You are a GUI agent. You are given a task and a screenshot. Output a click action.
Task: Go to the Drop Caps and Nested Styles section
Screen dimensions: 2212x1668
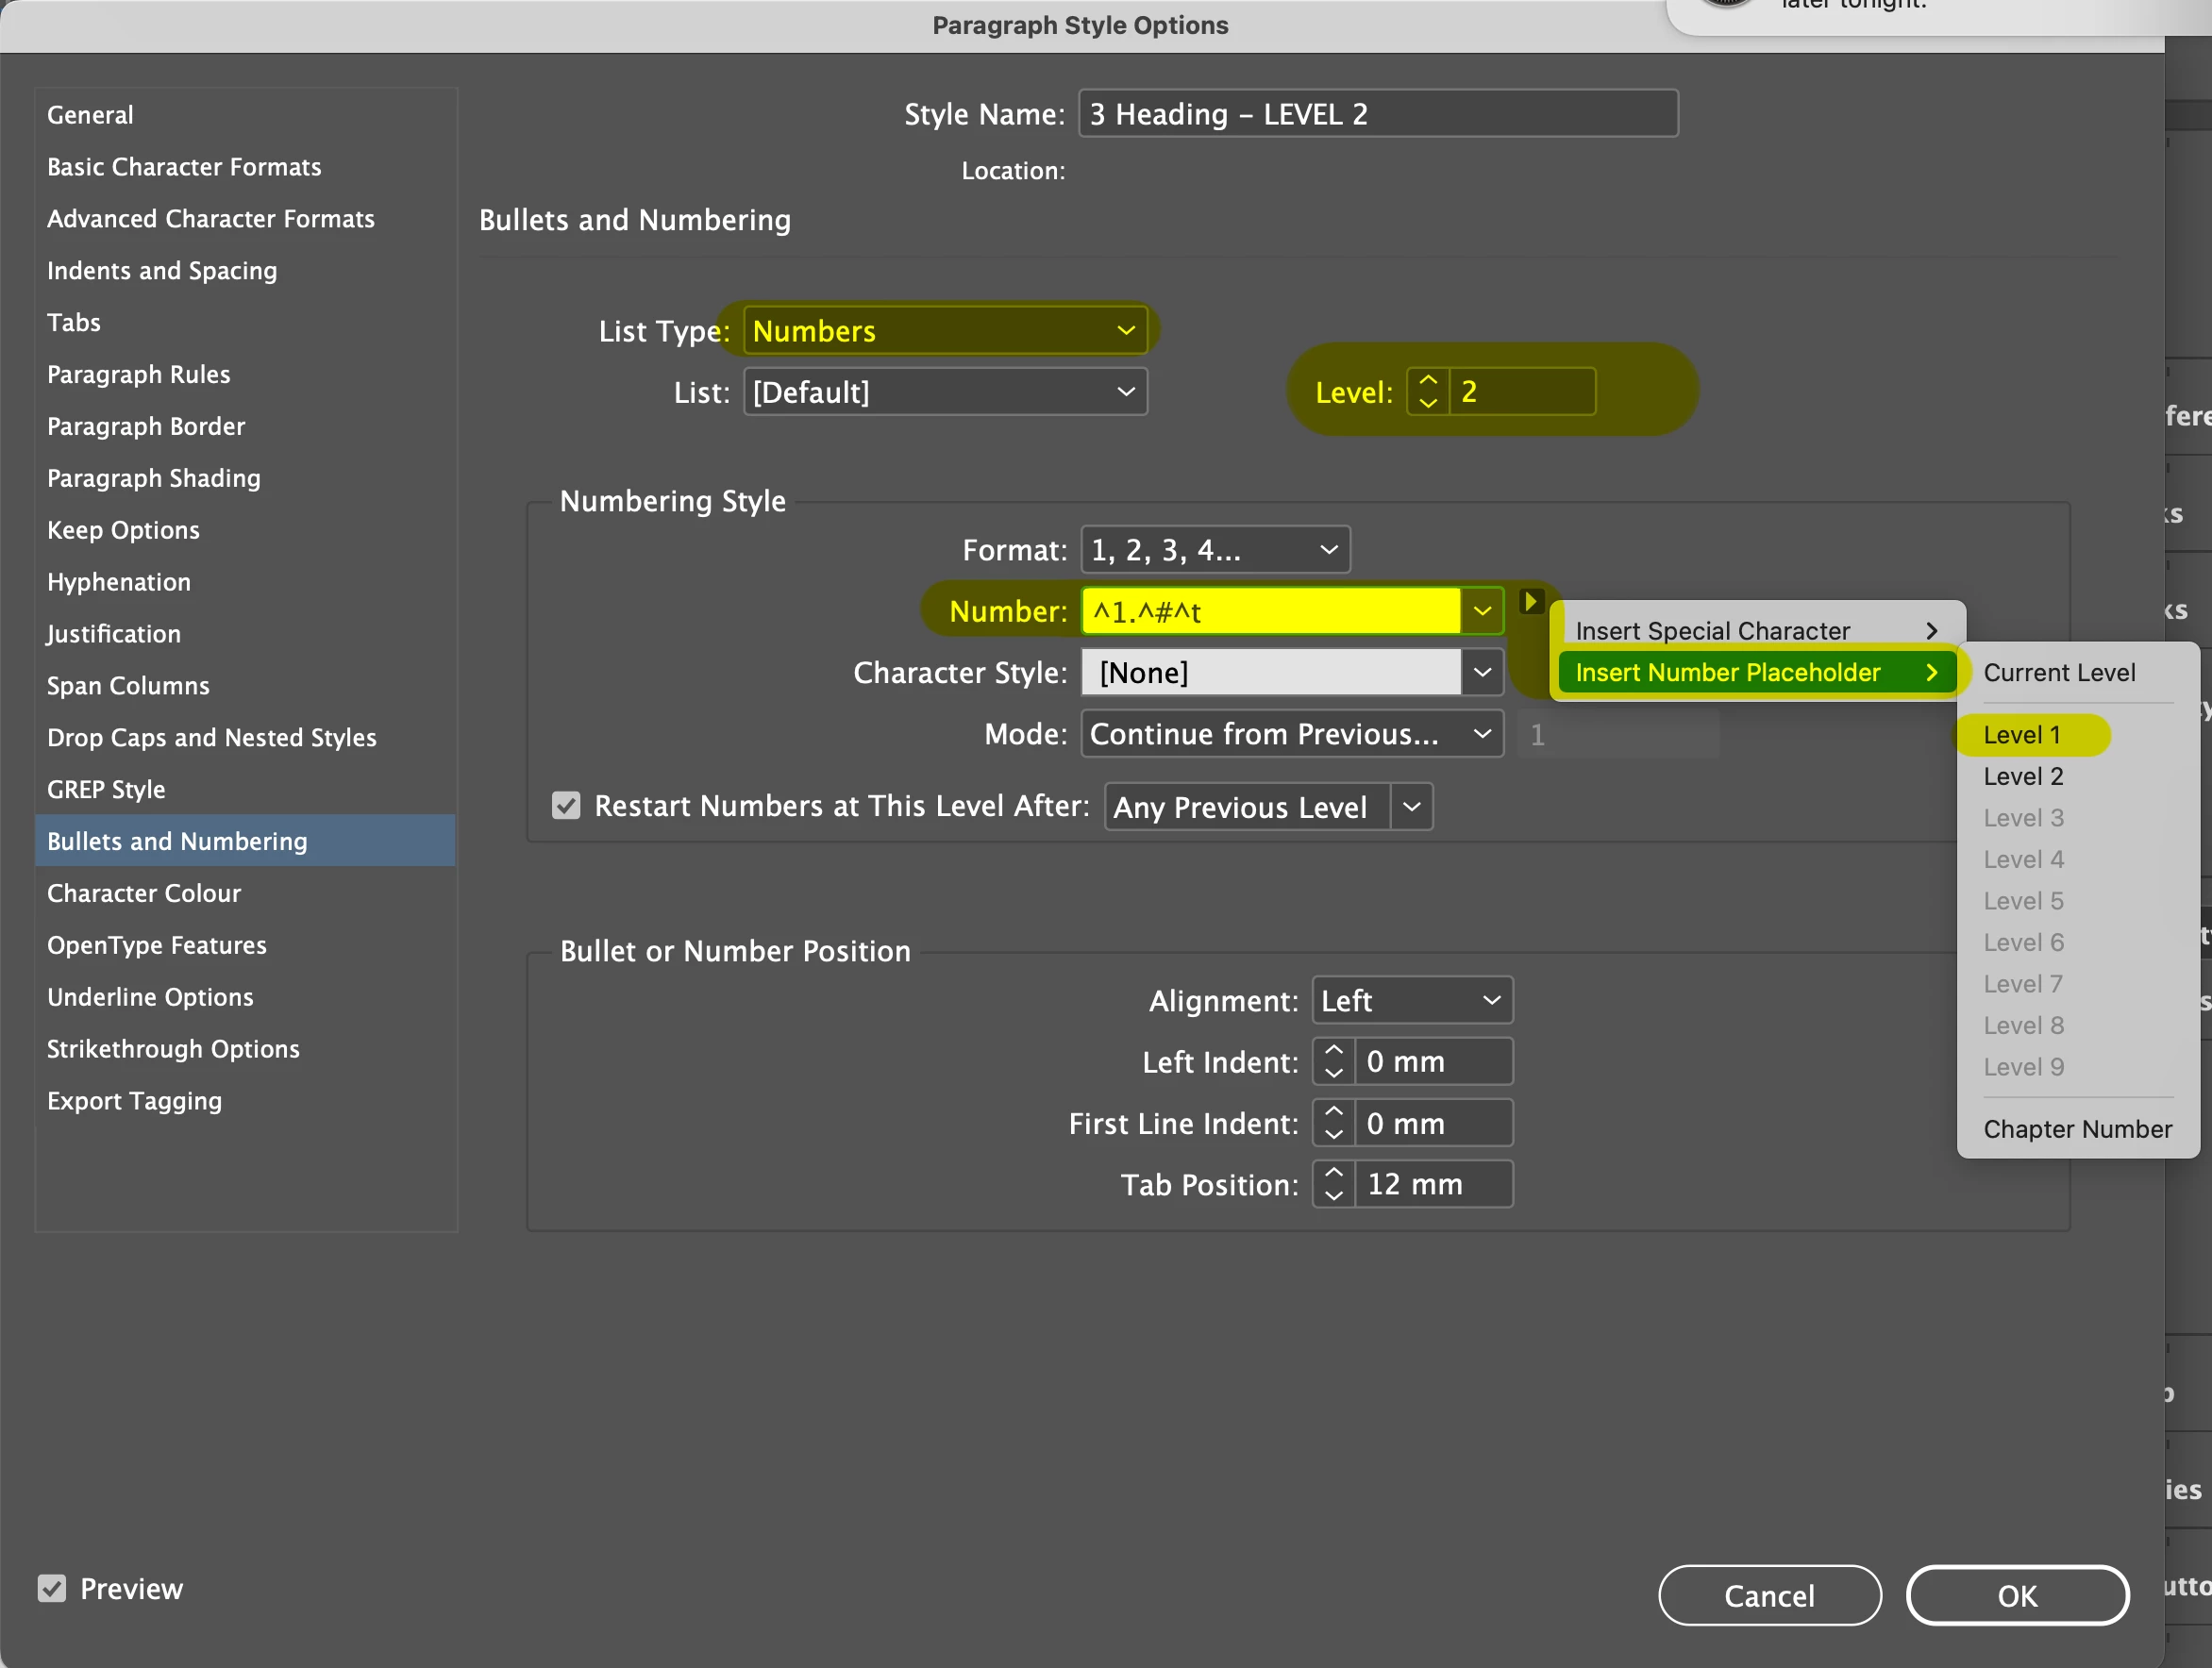(x=212, y=738)
